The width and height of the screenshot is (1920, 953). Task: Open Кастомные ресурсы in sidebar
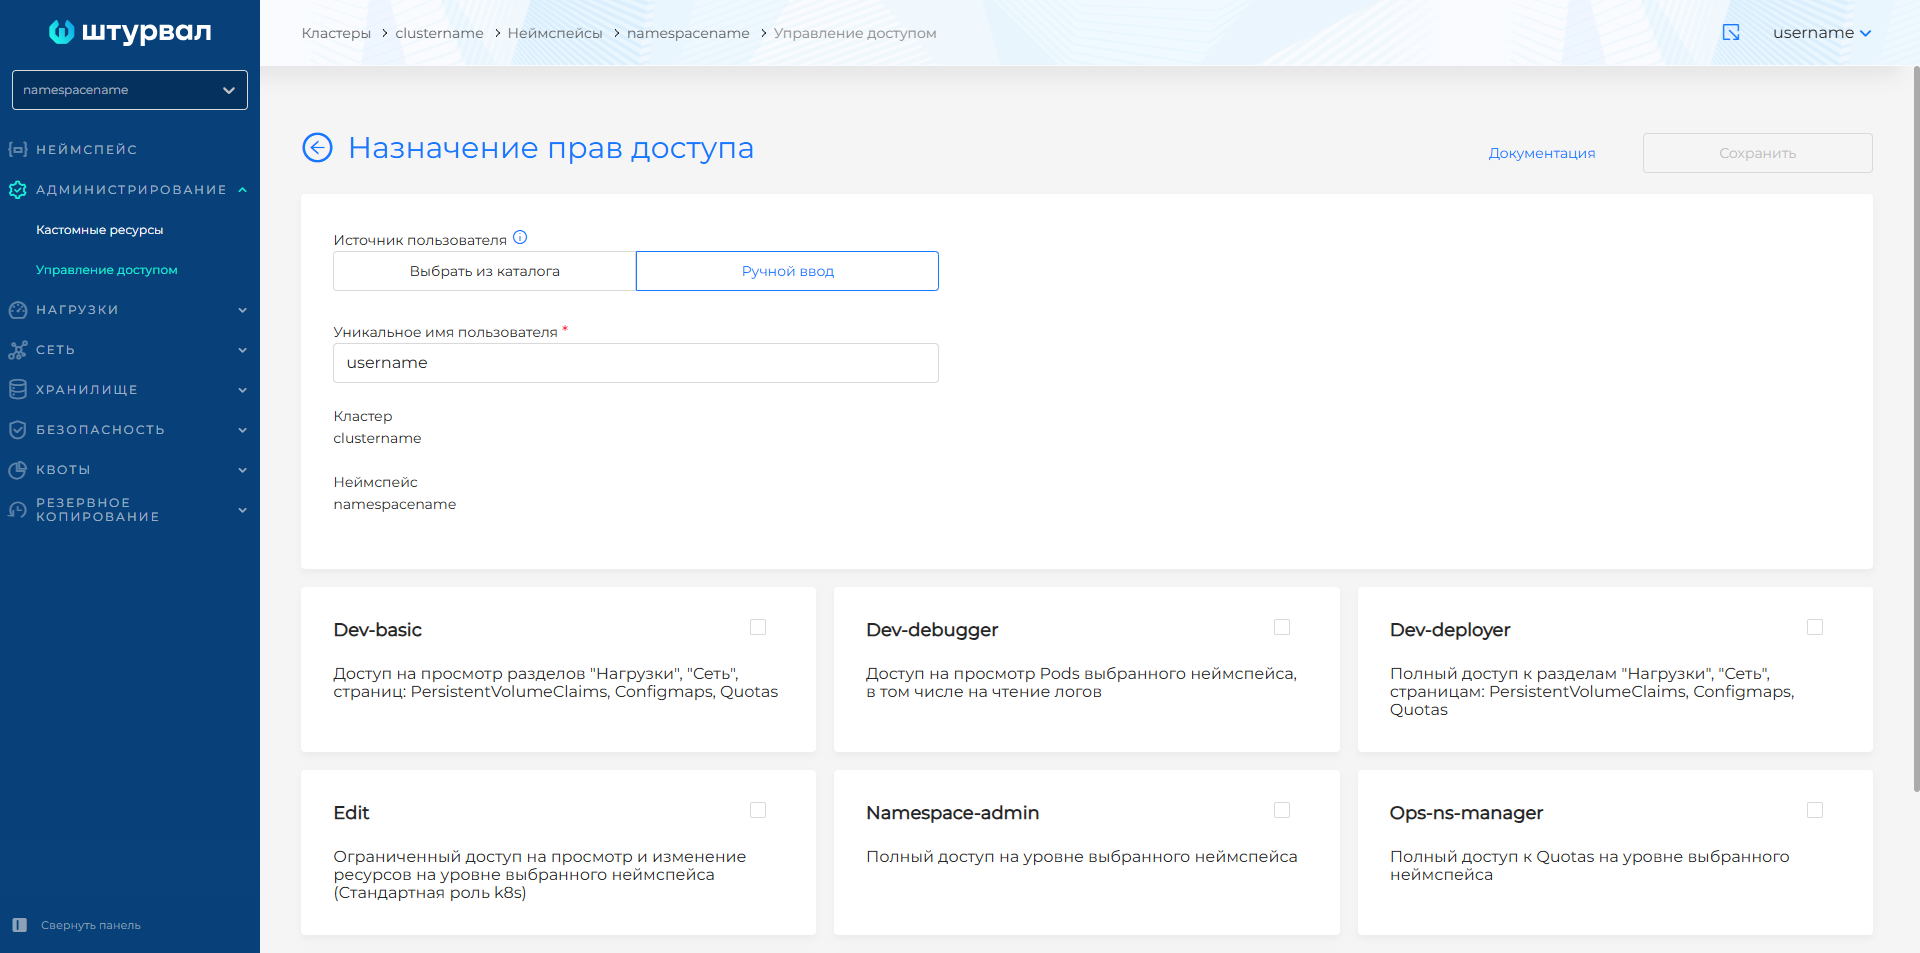100,230
